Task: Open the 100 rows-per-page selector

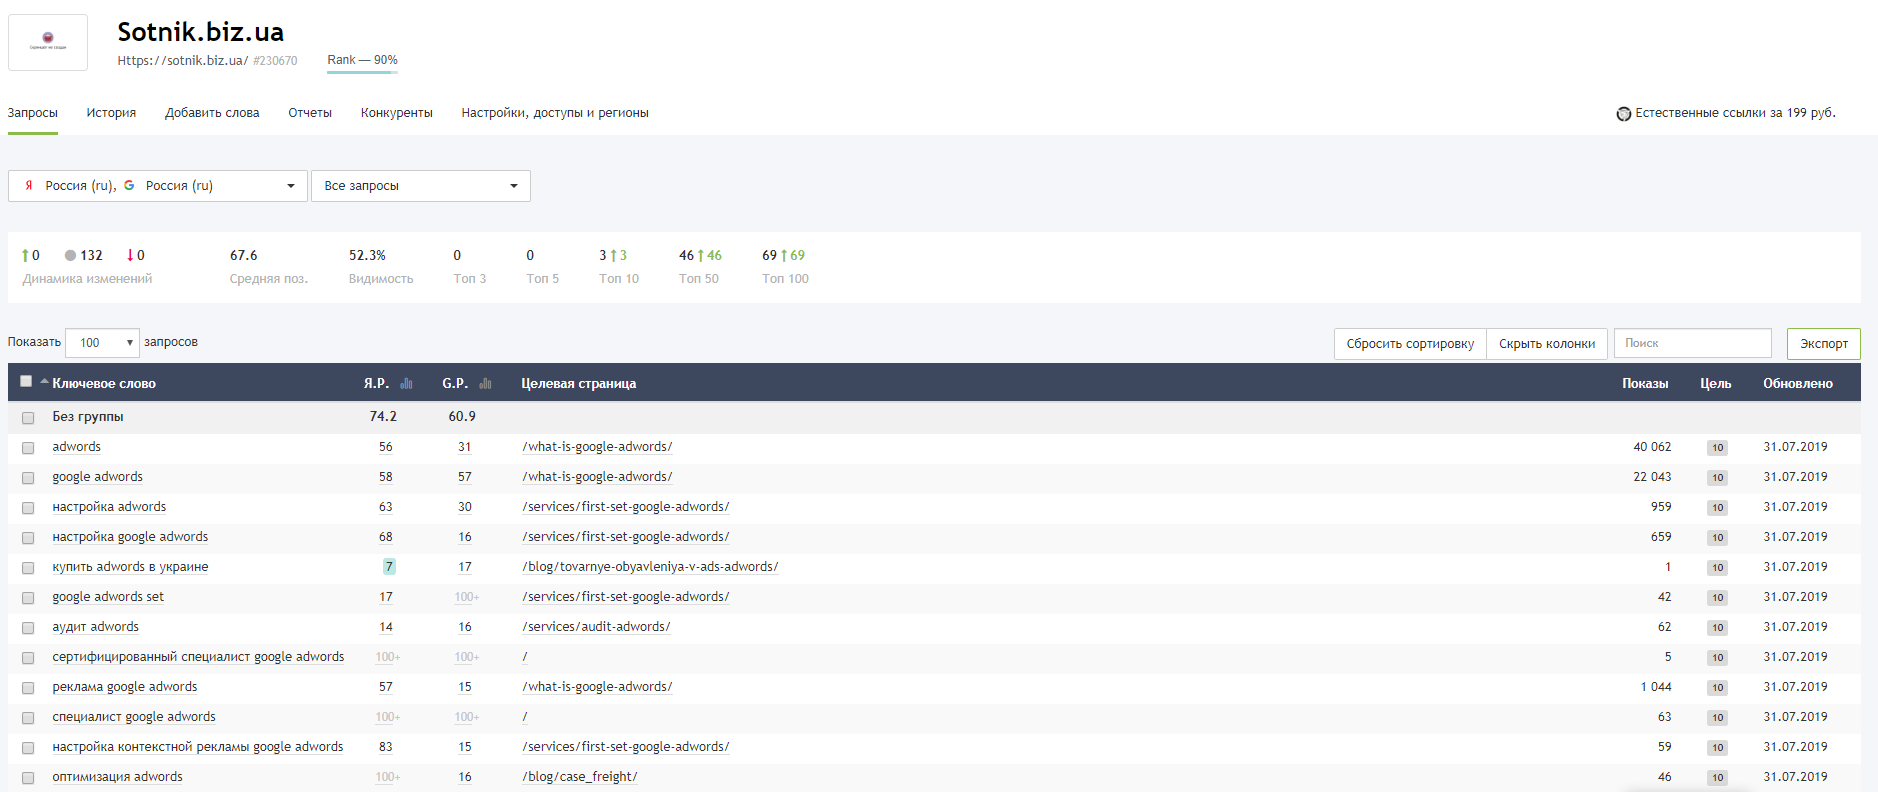Action: click(102, 343)
